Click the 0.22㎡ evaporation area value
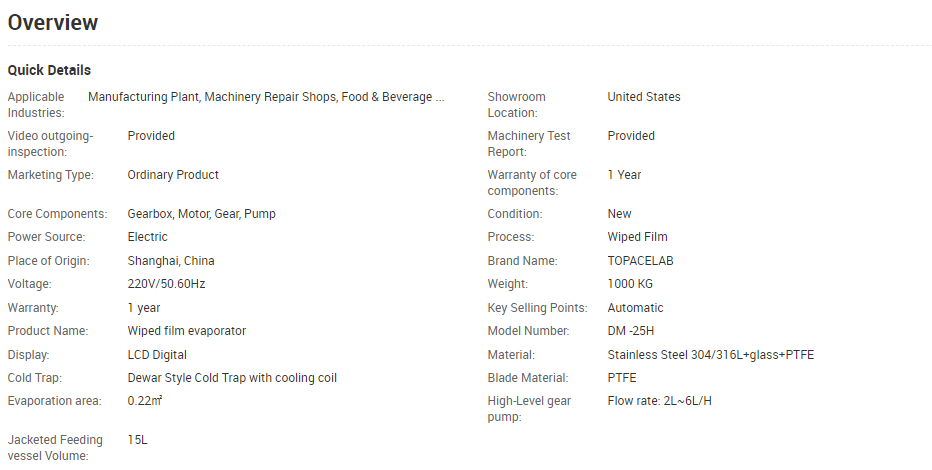932x470 pixels. tap(145, 401)
